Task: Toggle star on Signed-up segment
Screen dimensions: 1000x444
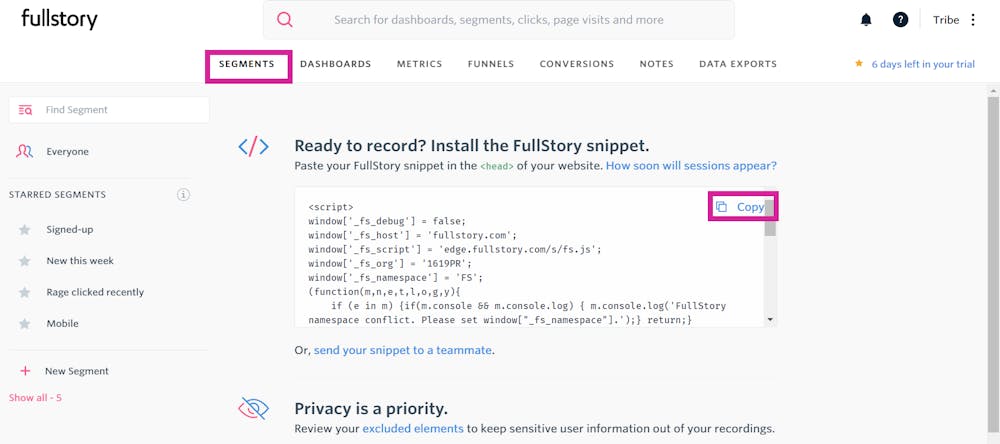Action: (x=25, y=230)
